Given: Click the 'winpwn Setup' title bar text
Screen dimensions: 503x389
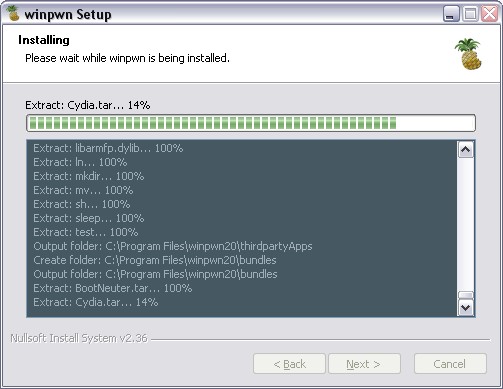Looking at the screenshot, I should 68,14.
